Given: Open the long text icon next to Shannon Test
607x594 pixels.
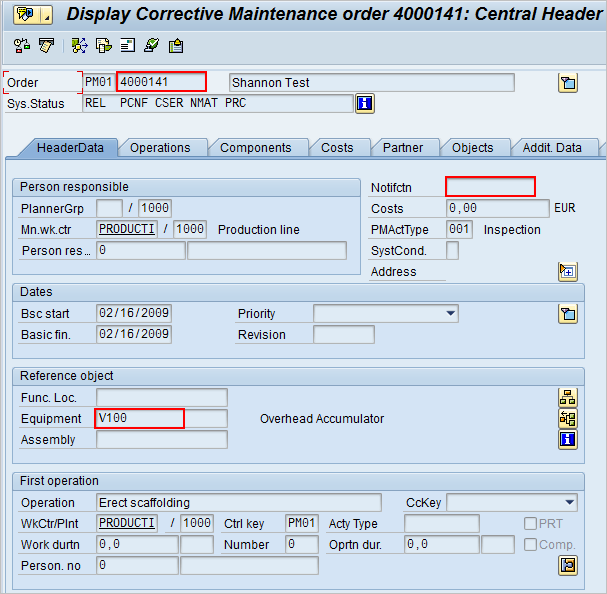Looking at the screenshot, I should 568,83.
